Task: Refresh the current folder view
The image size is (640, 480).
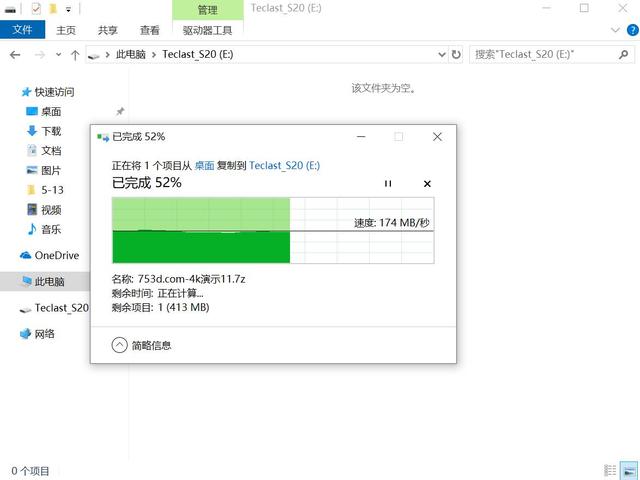Action: (x=456, y=54)
